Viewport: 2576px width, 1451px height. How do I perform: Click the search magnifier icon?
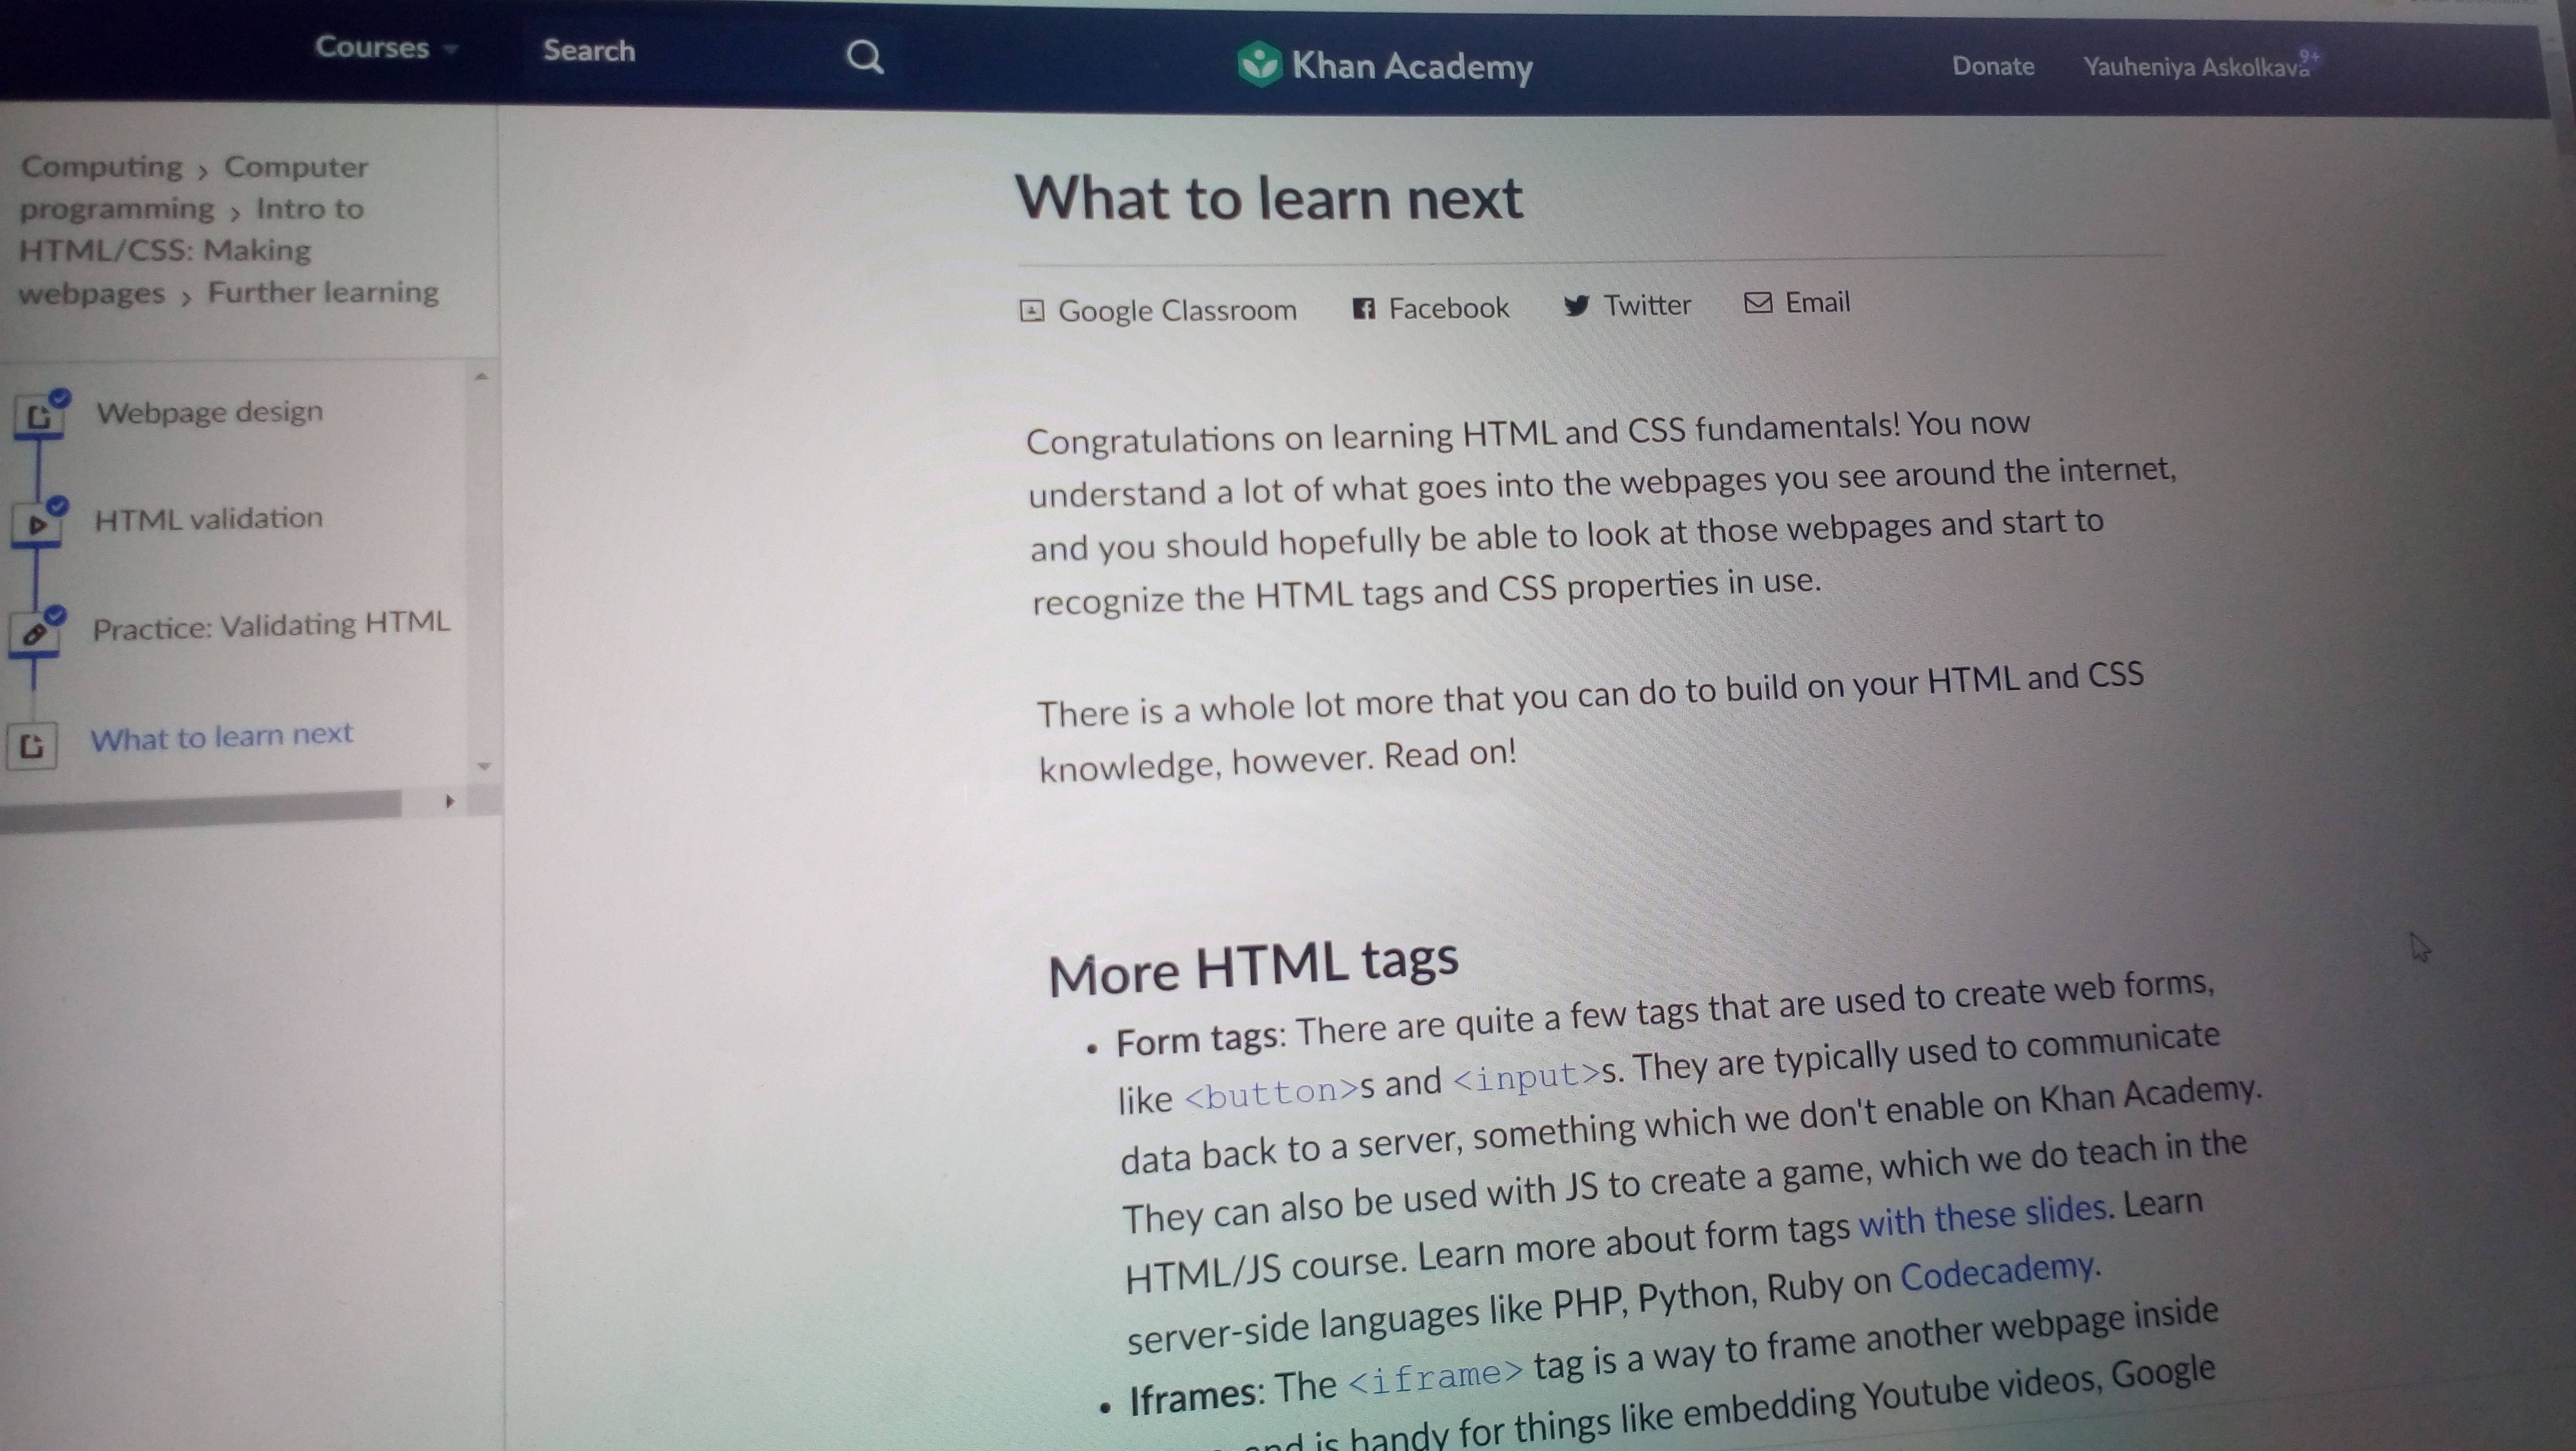coord(865,57)
